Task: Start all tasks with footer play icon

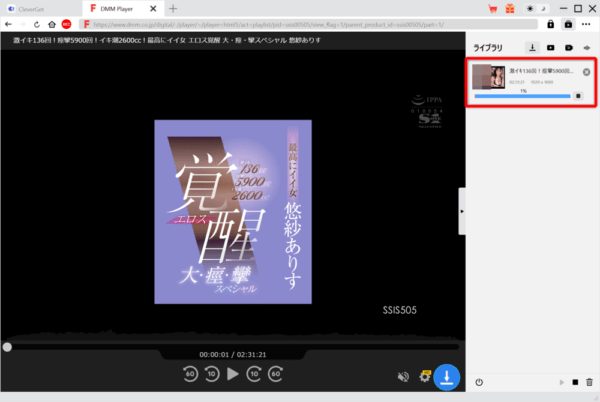Action: pyautogui.click(x=561, y=382)
